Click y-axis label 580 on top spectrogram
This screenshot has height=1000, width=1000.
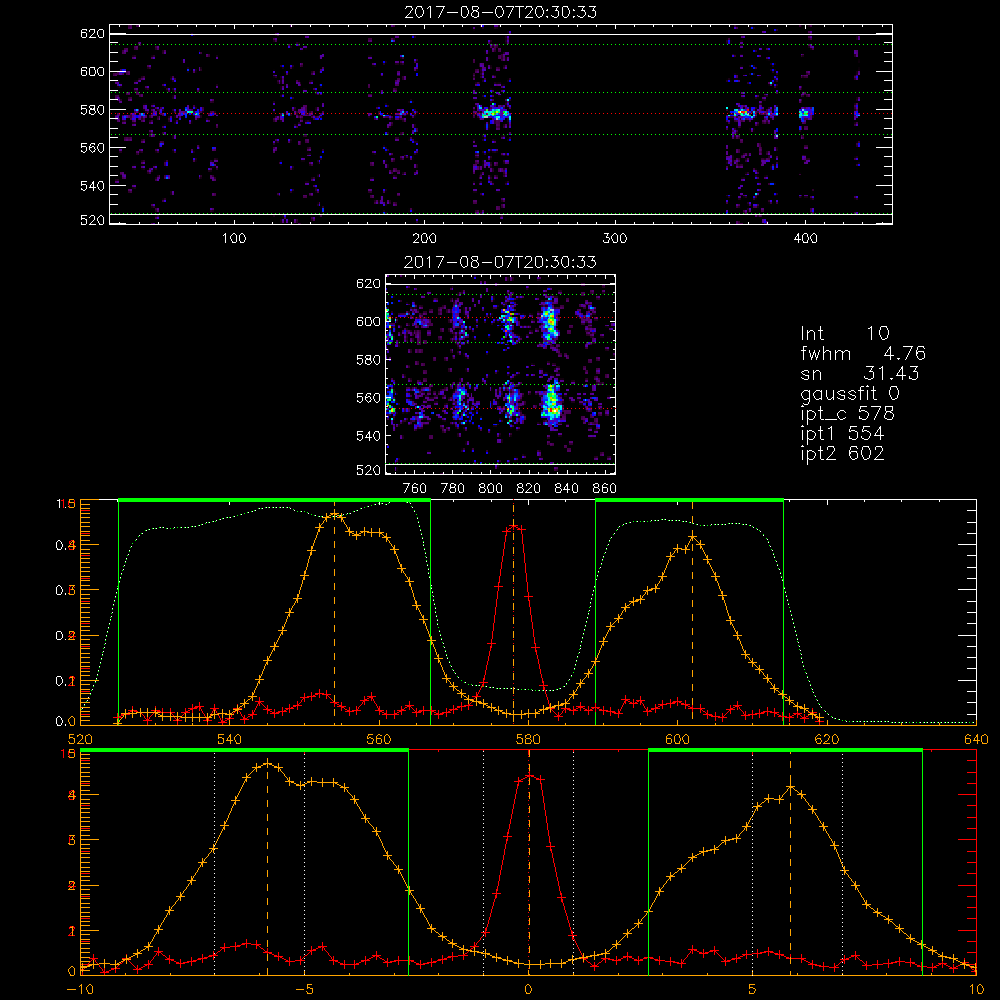[x=92, y=110]
